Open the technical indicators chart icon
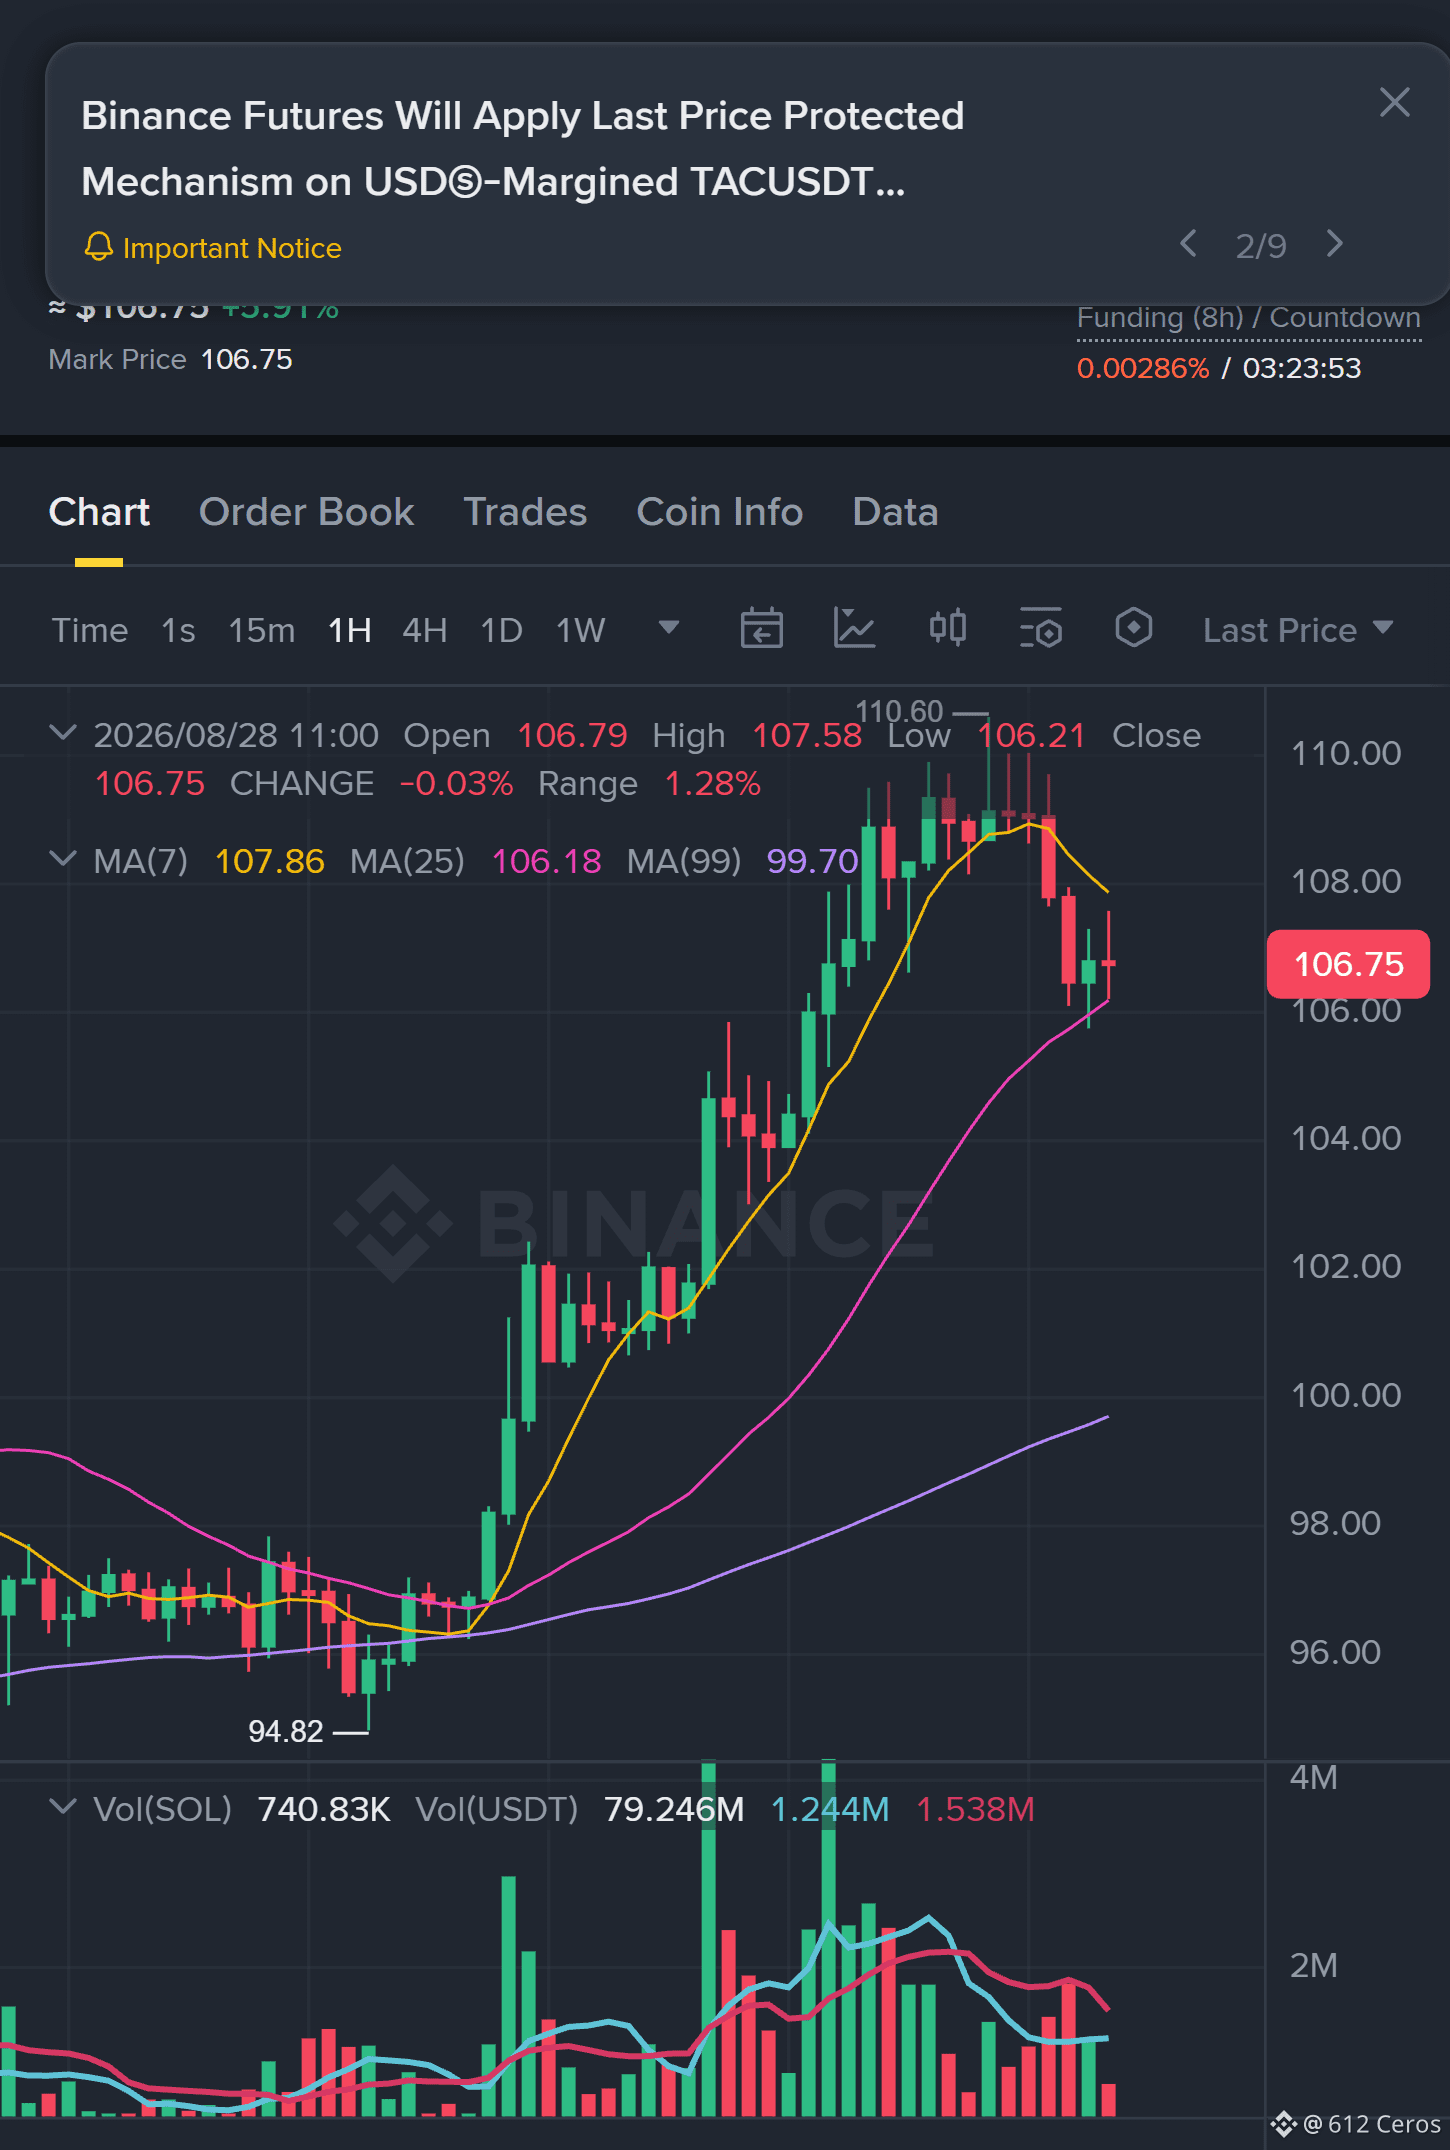 (855, 628)
